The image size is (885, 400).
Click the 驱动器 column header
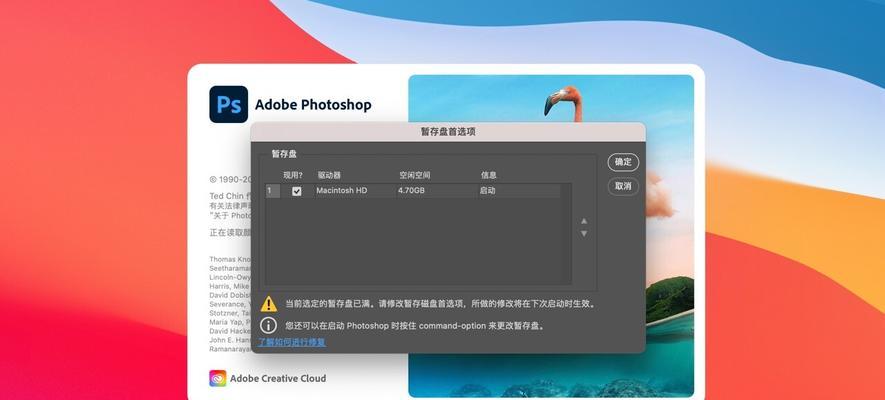tap(329, 175)
